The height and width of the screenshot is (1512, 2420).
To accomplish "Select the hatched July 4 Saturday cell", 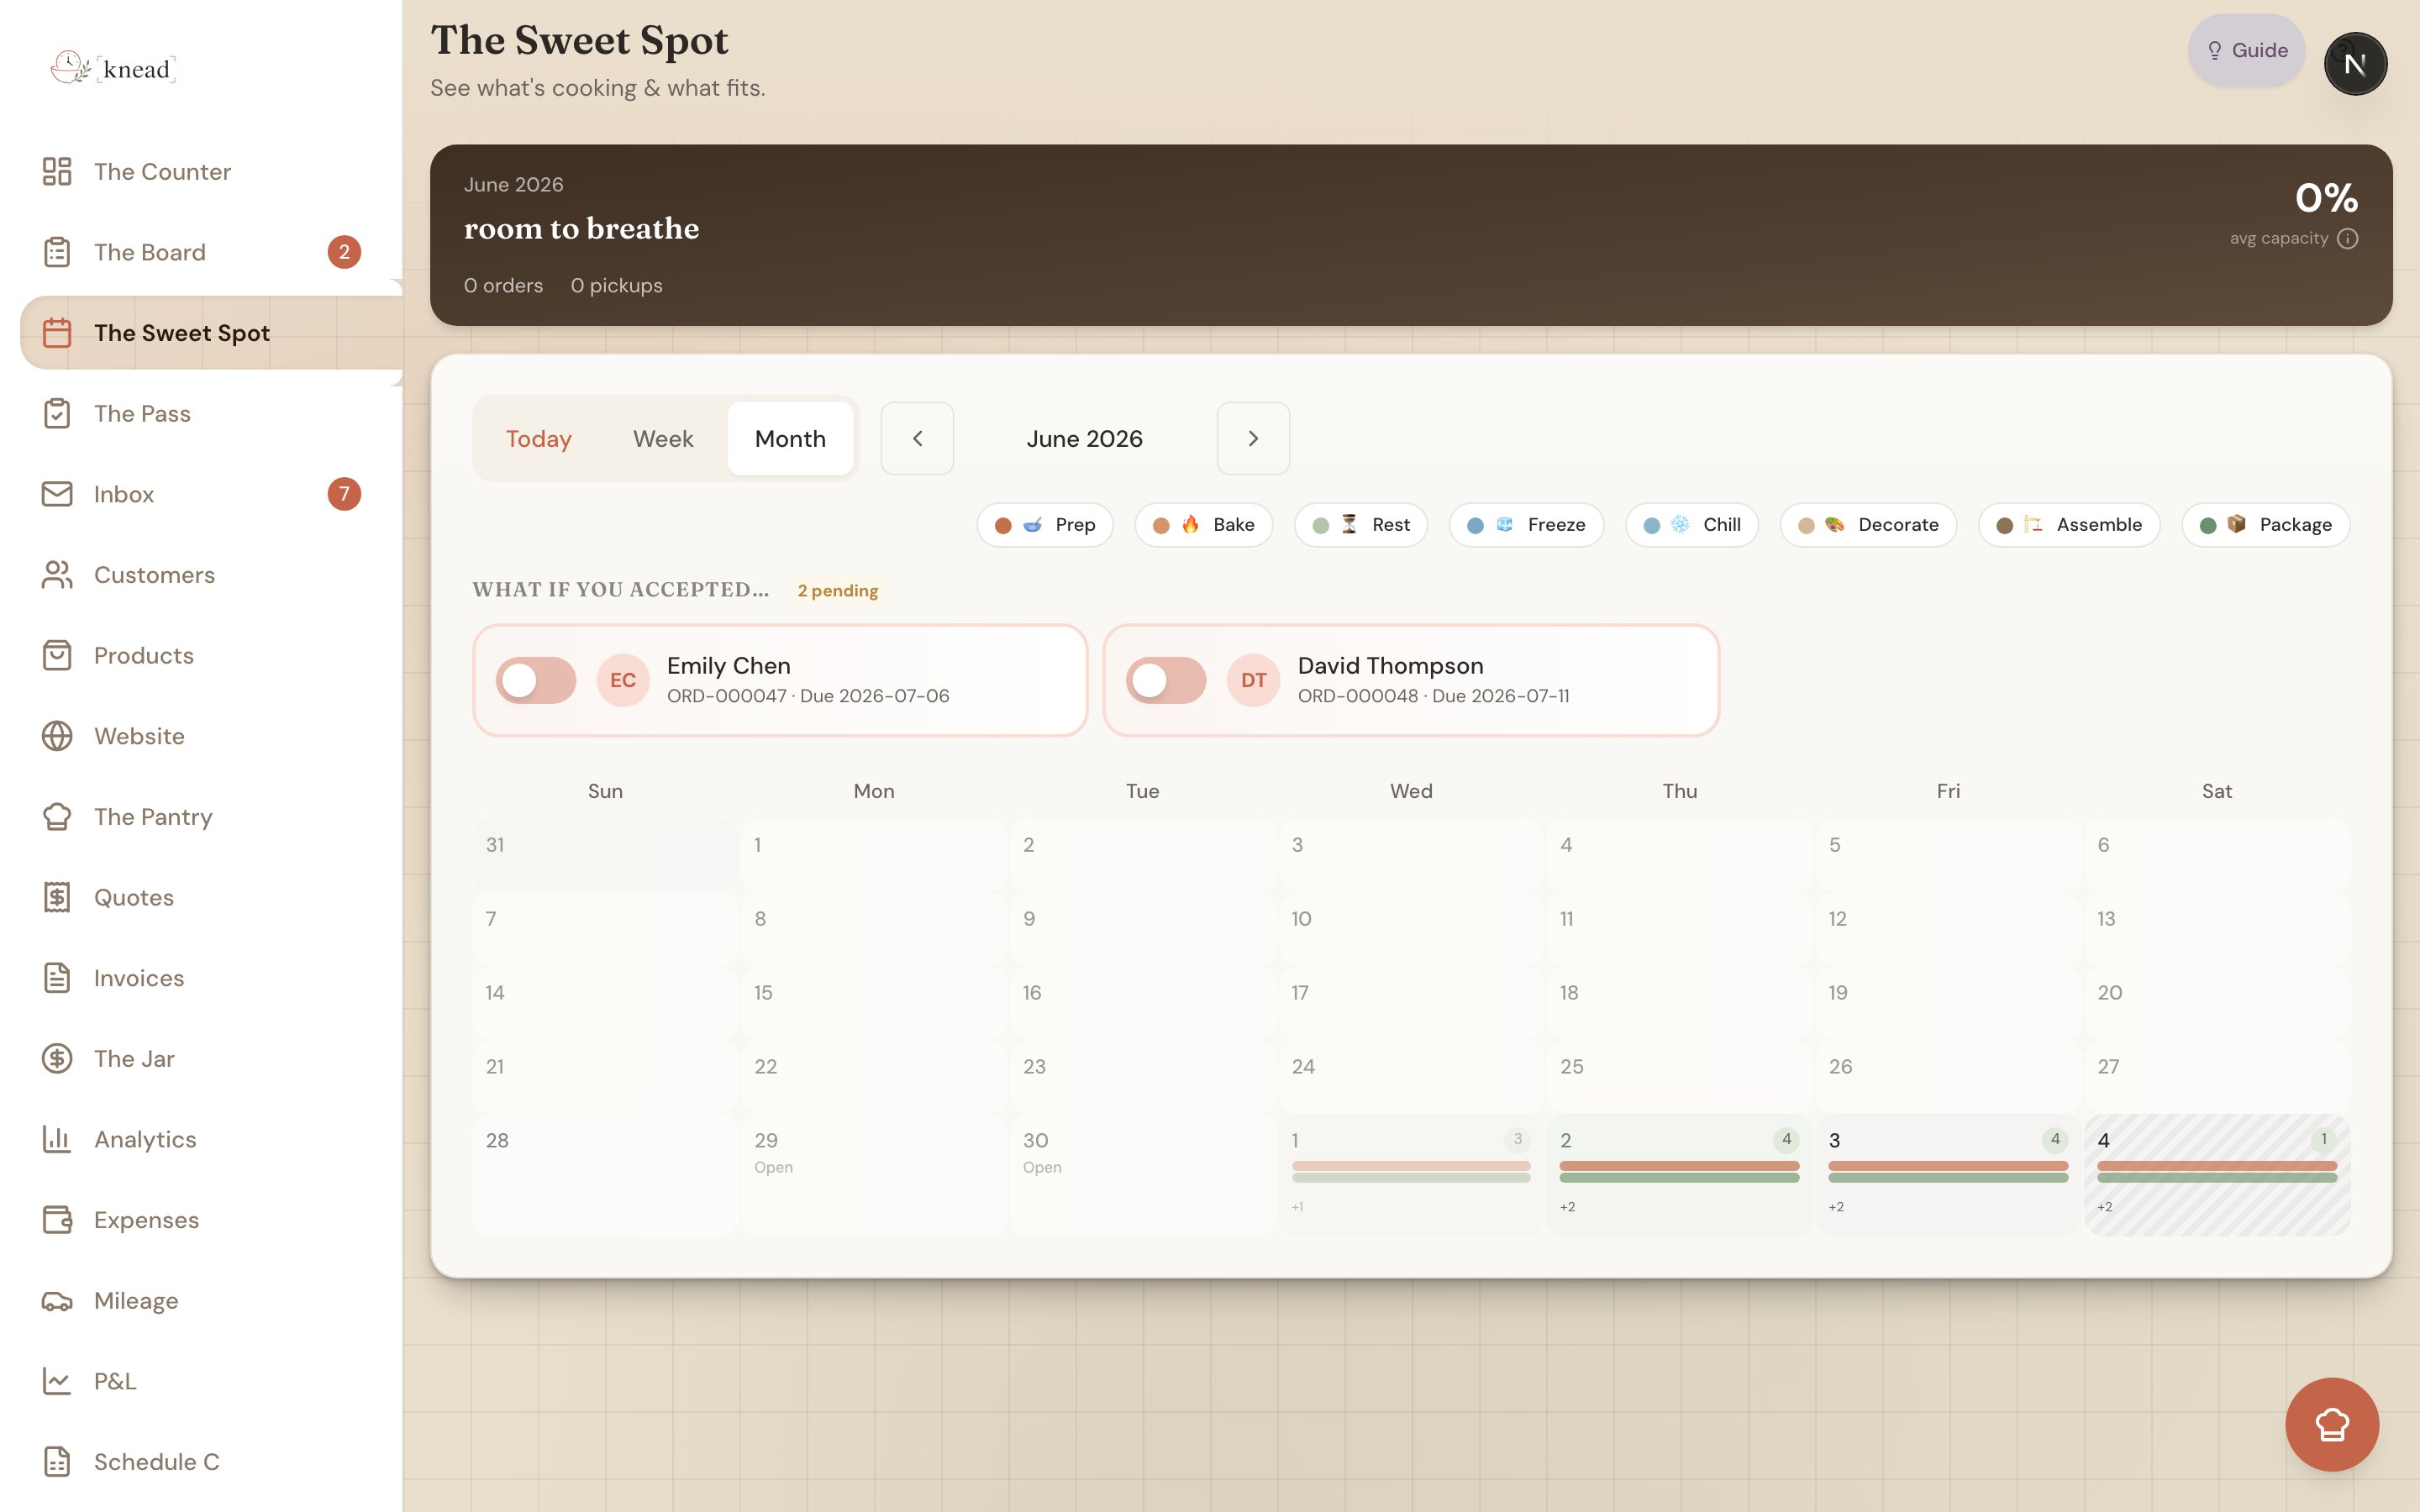I will point(2217,1175).
